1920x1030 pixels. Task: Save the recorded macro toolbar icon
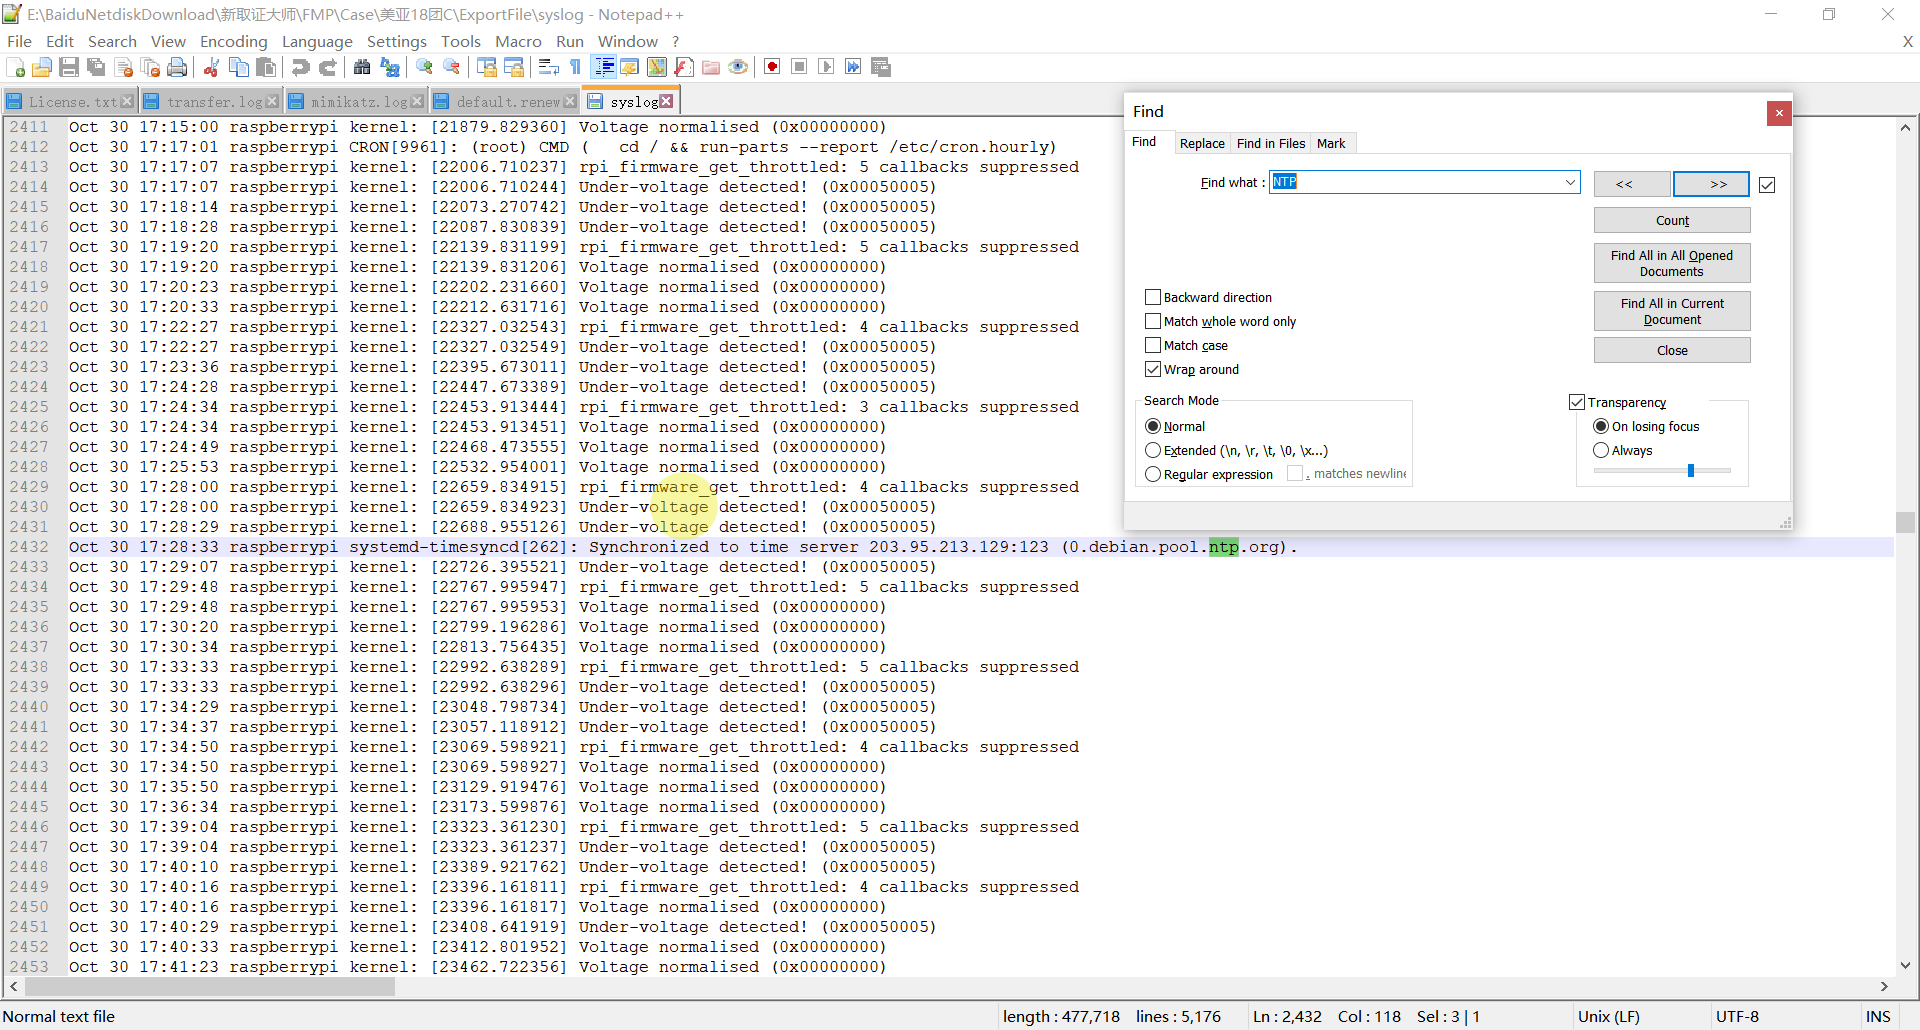(x=881, y=67)
